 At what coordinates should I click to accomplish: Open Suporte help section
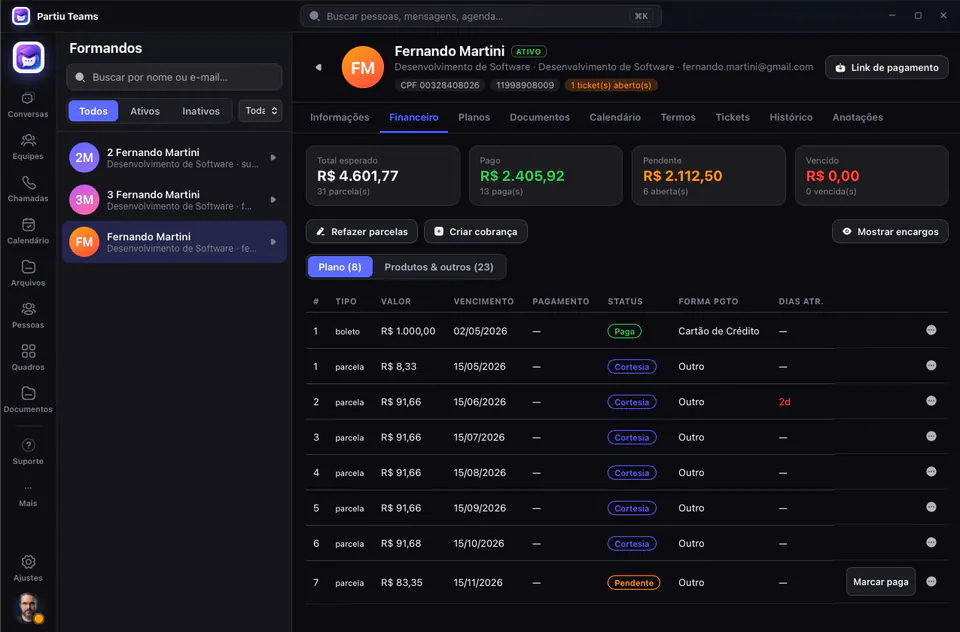28,452
